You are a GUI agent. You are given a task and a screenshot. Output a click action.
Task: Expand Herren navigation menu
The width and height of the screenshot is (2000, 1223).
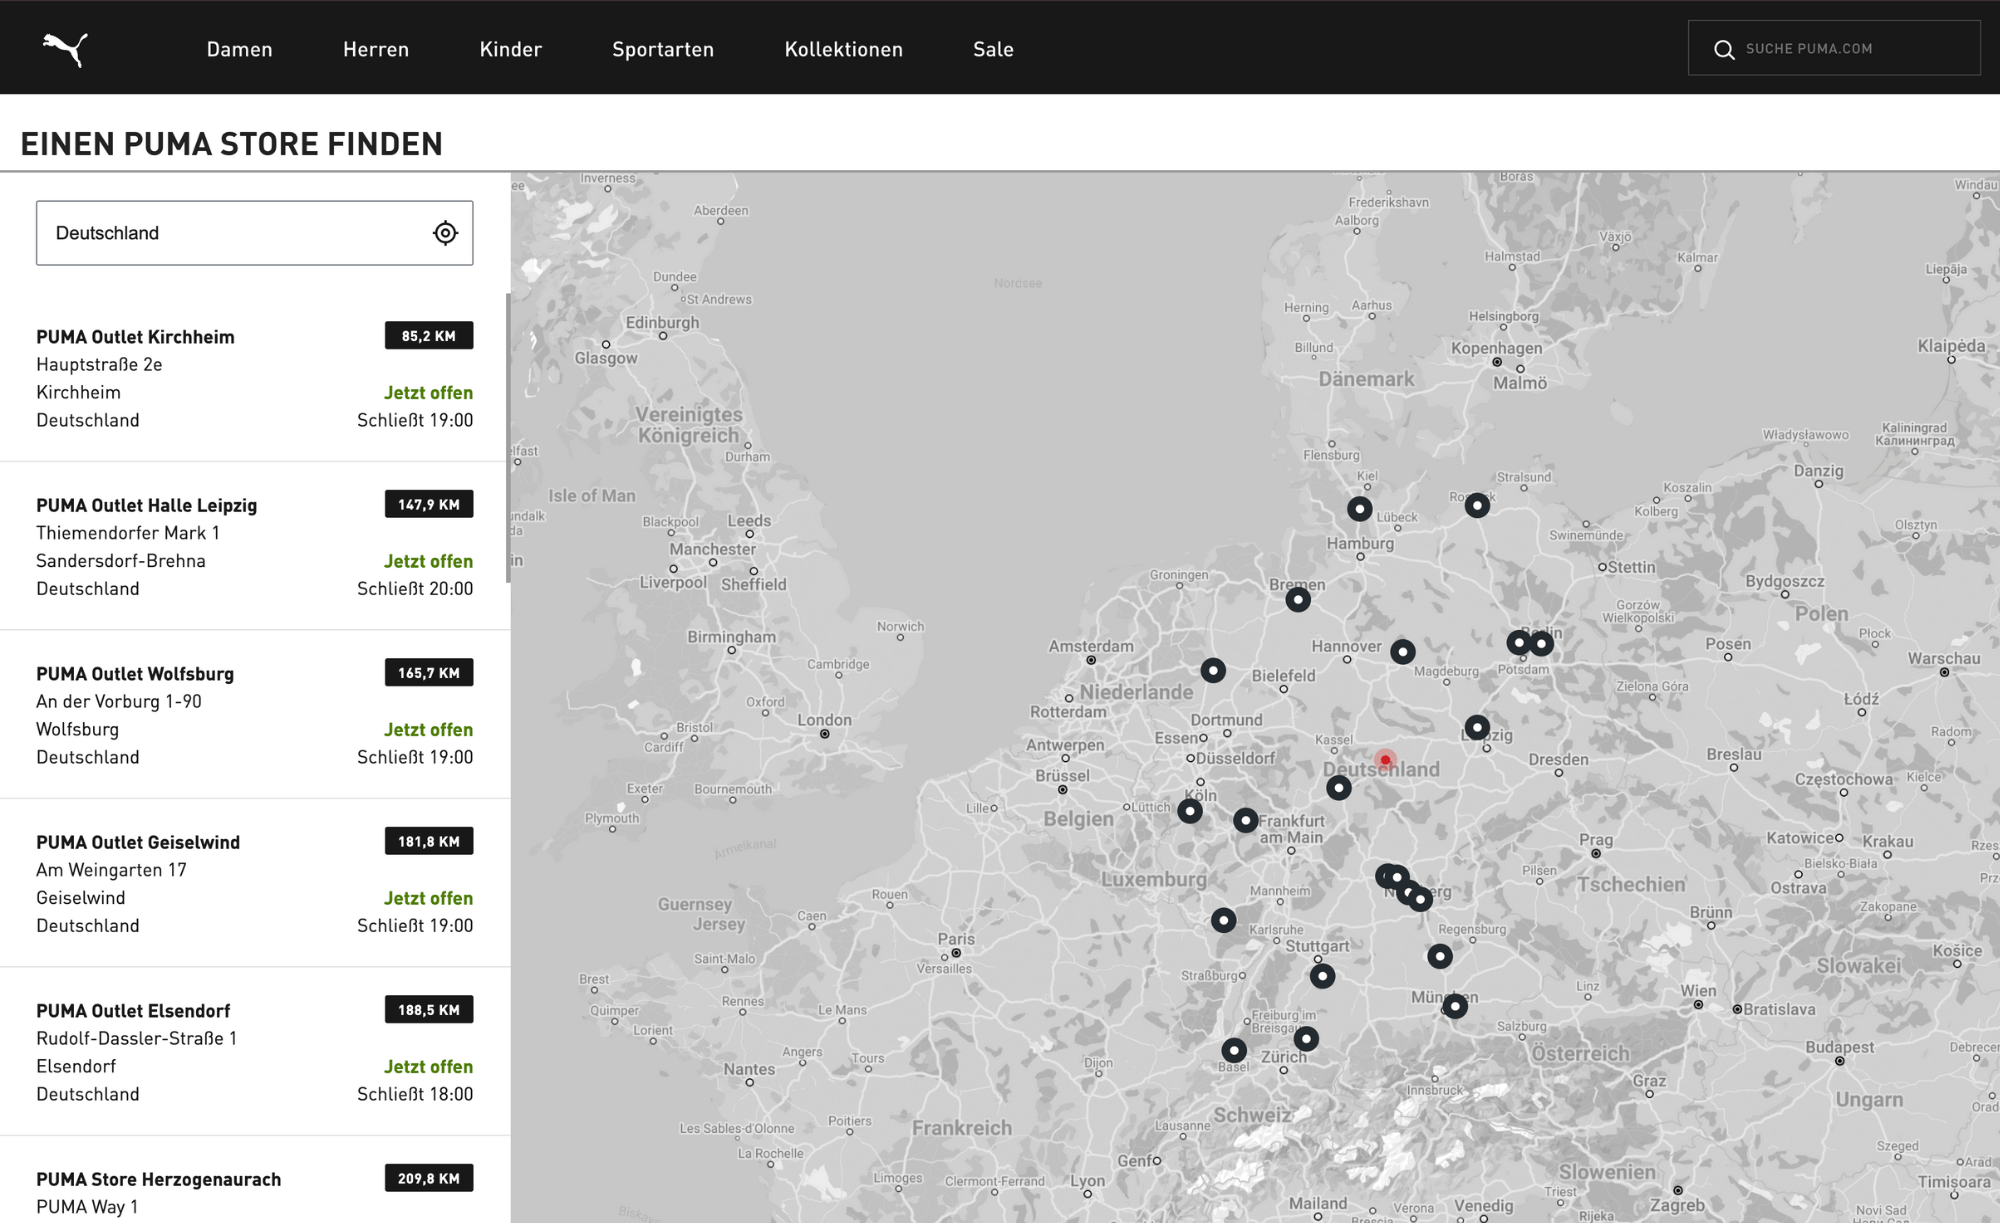pyautogui.click(x=376, y=47)
